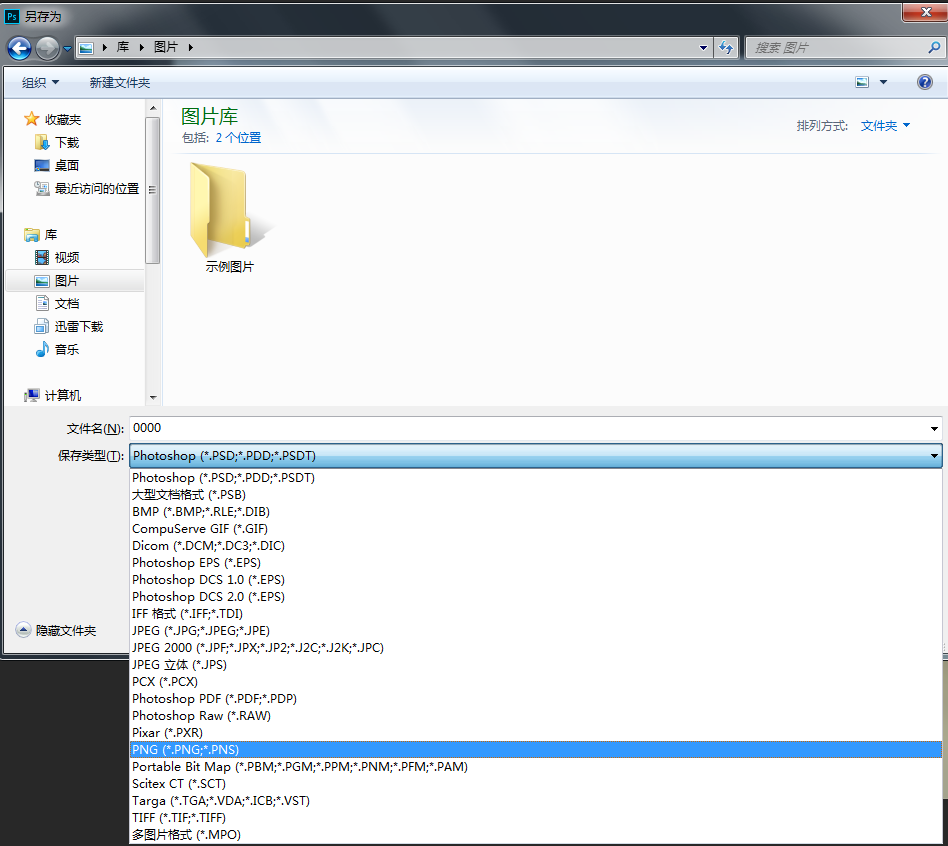Click the 文件名 input field
This screenshot has height=846, width=948.
(529, 428)
